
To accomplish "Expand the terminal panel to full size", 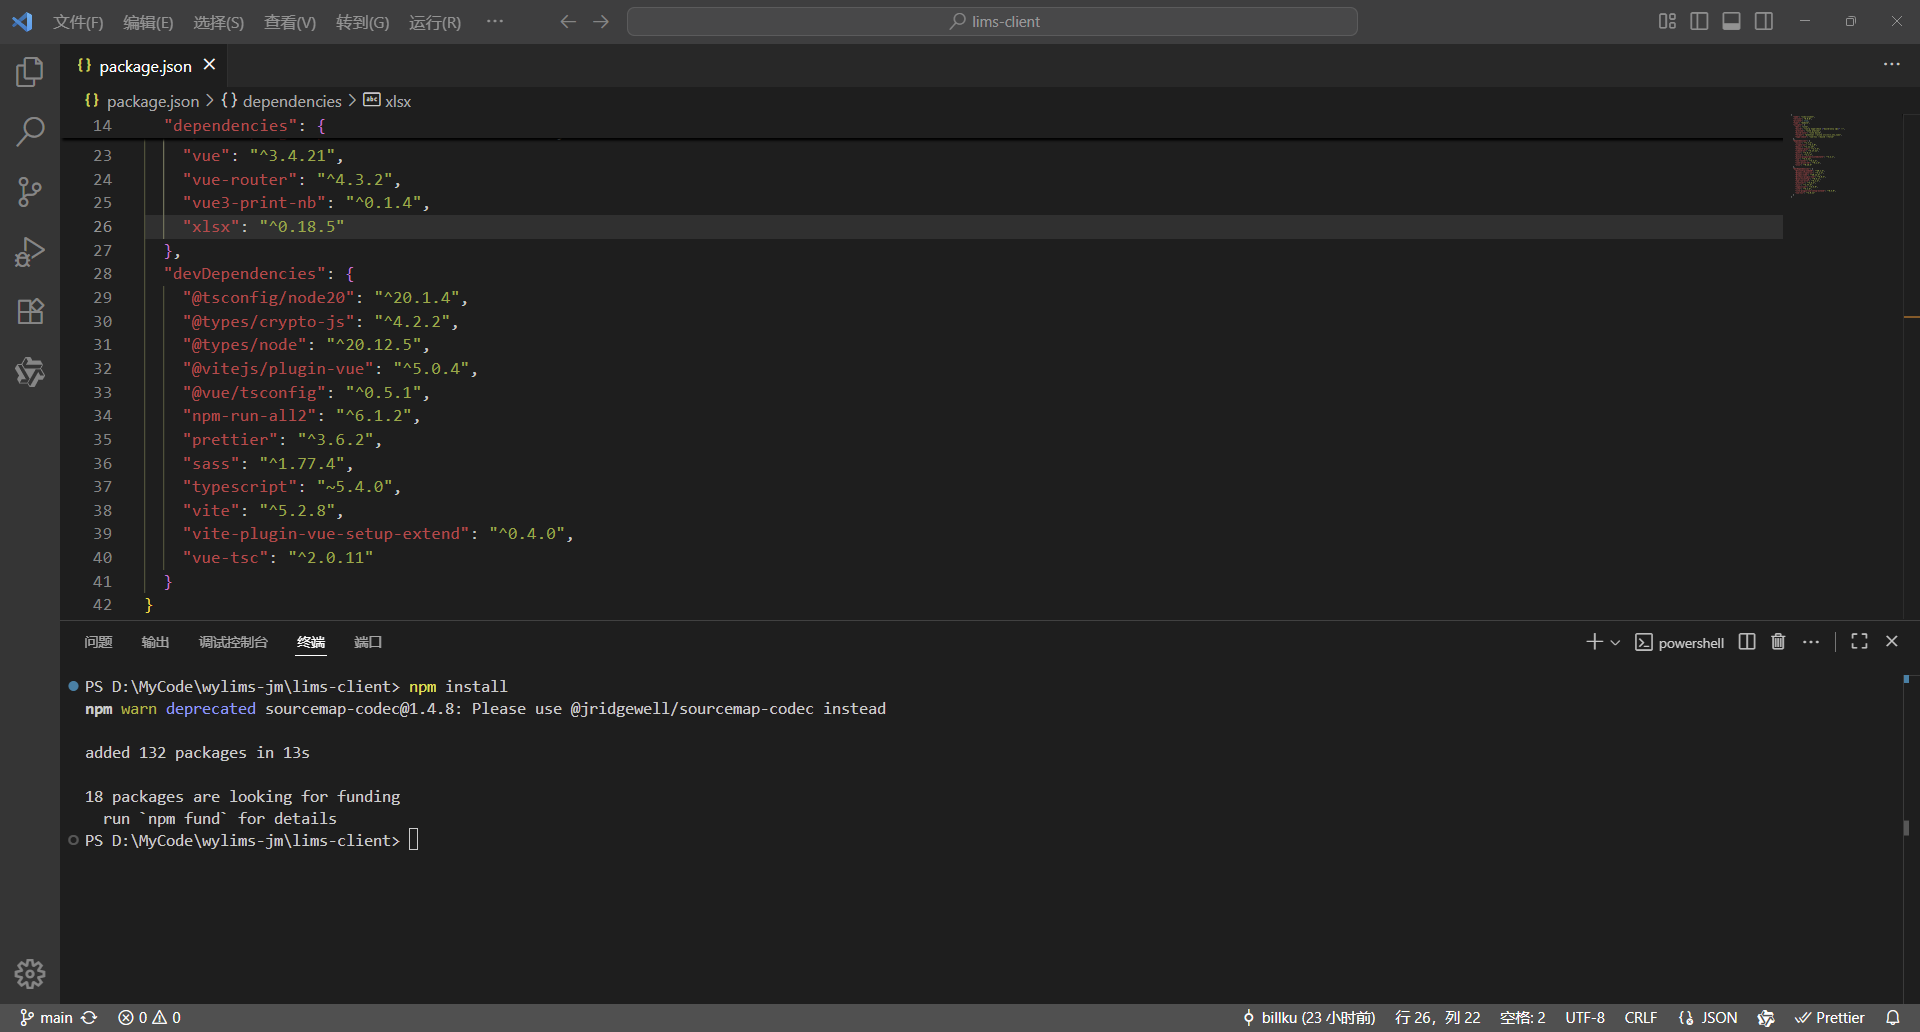I will coord(1859,641).
